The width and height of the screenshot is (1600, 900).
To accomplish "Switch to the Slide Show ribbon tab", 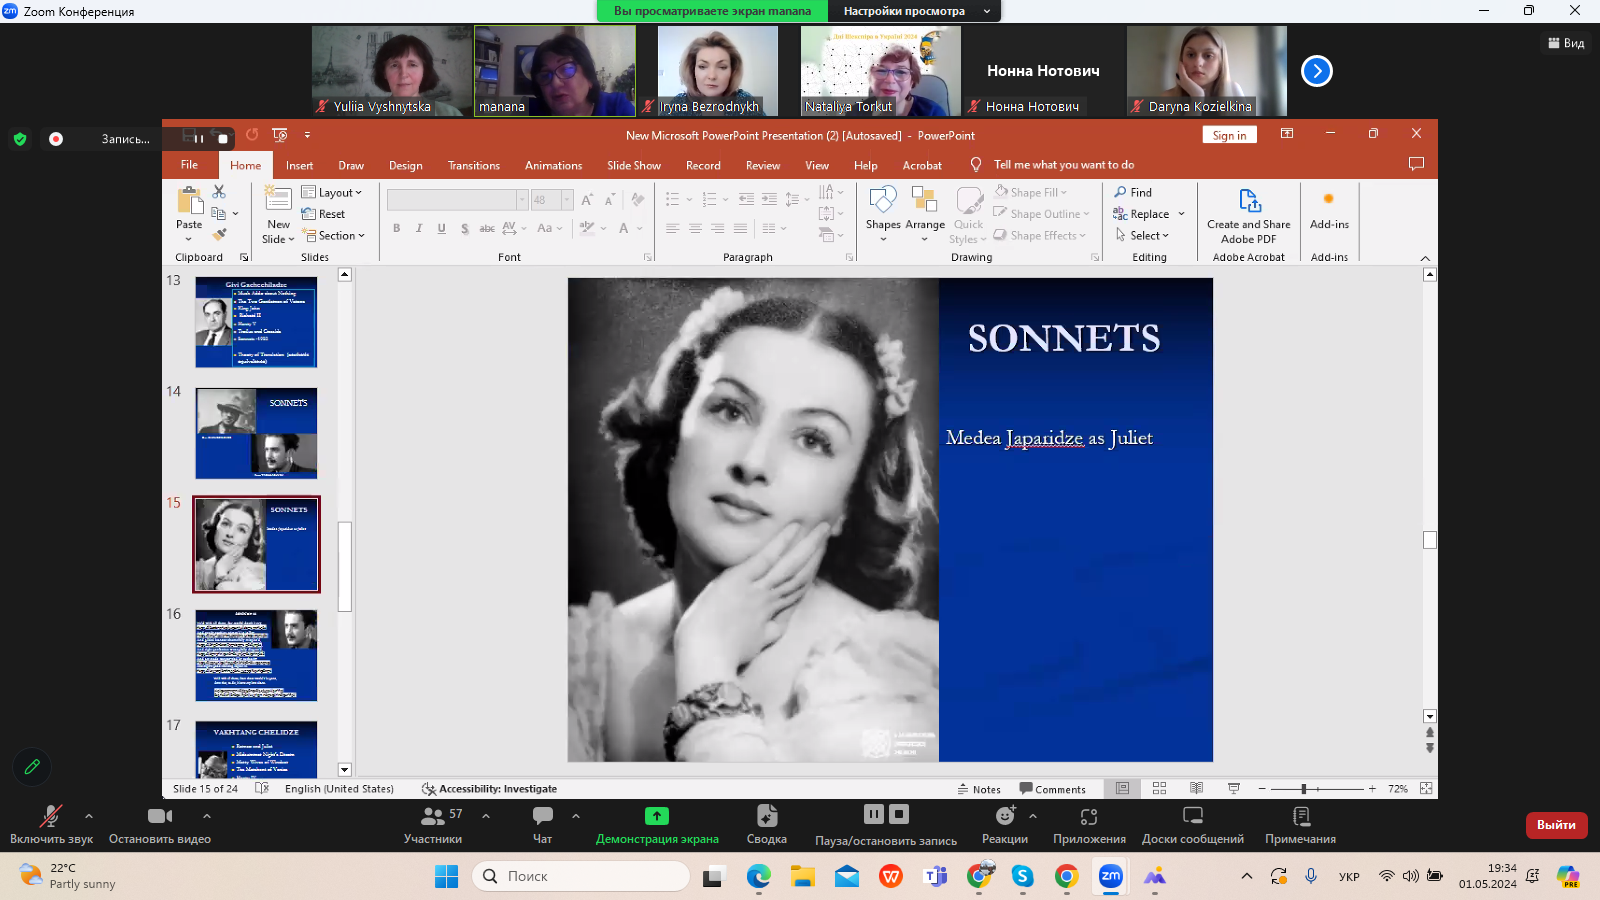I will [x=633, y=166].
